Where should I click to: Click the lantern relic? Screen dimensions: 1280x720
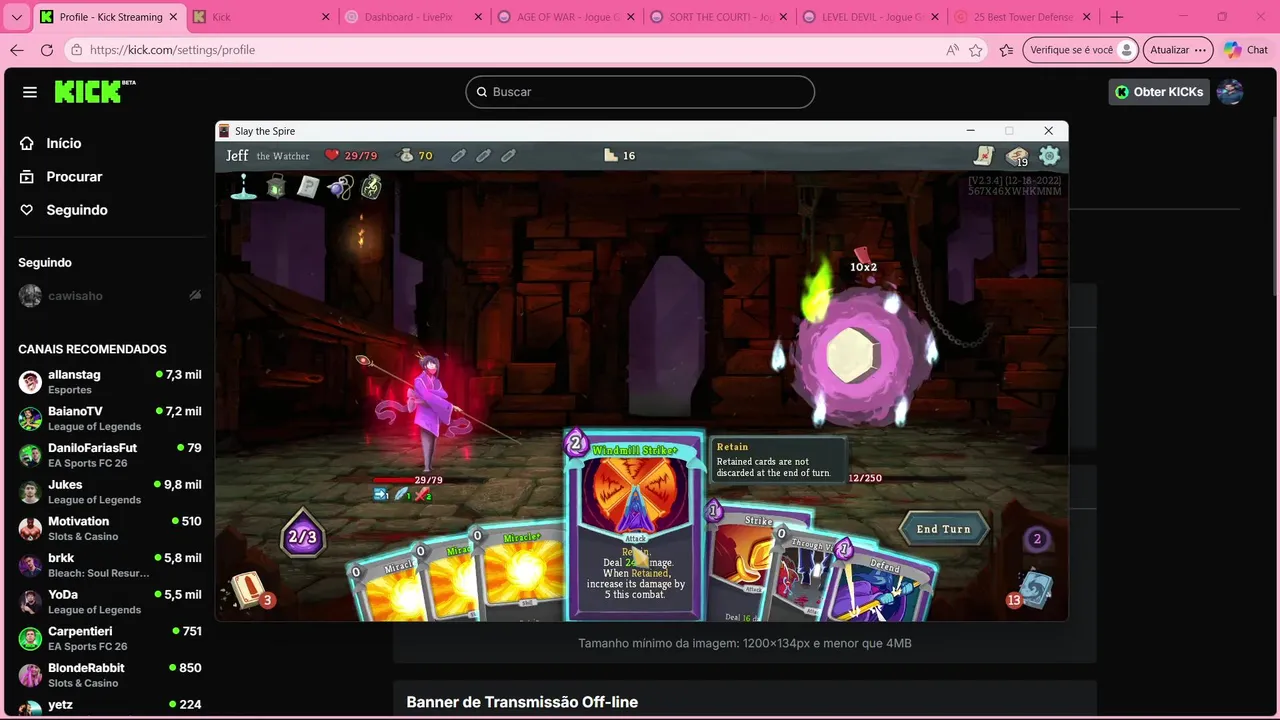pyautogui.click(x=276, y=186)
